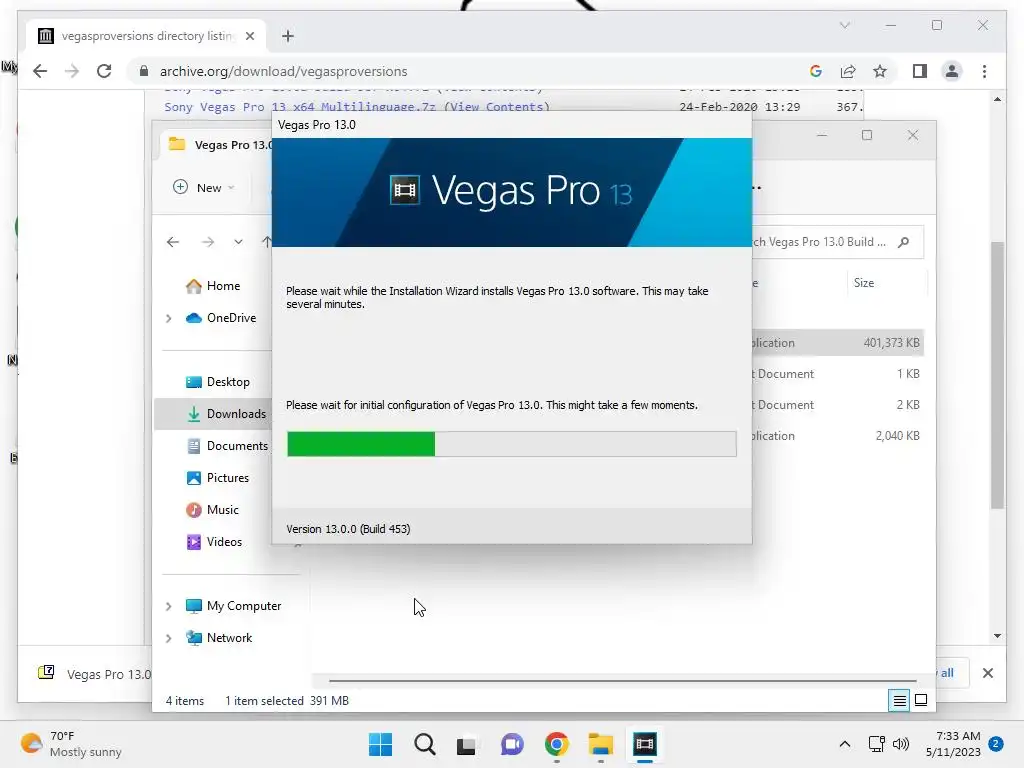The width and height of the screenshot is (1024, 768).
Task: Select the document row sized 1 KB
Action: [x=838, y=374]
